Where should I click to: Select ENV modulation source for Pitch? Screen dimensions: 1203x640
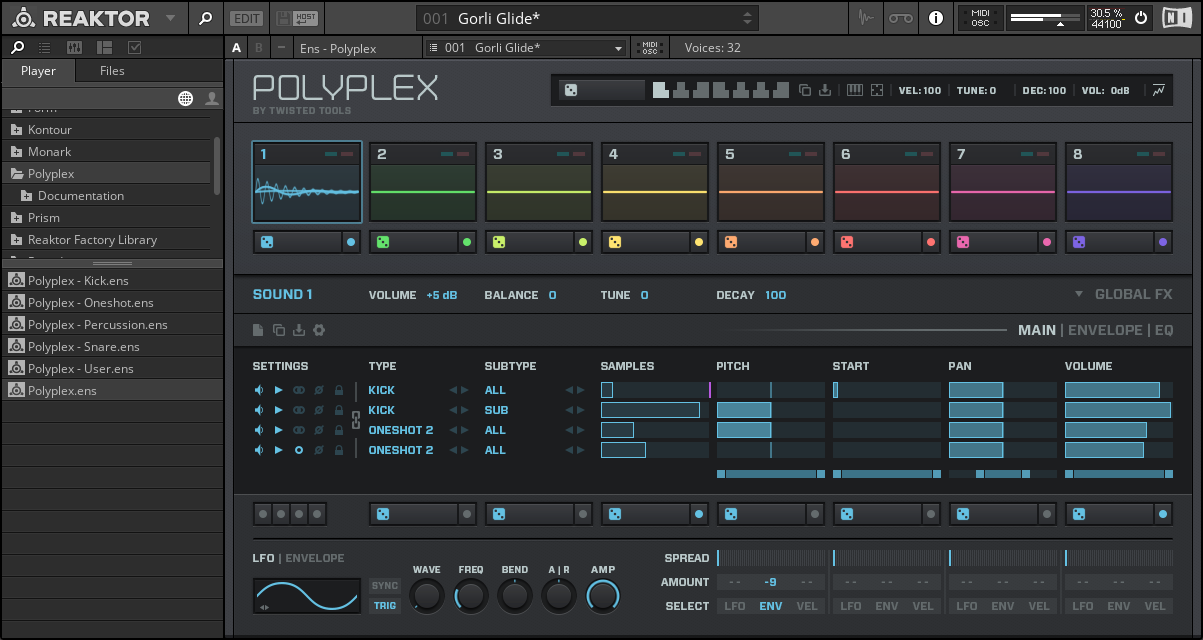pyautogui.click(x=770, y=606)
